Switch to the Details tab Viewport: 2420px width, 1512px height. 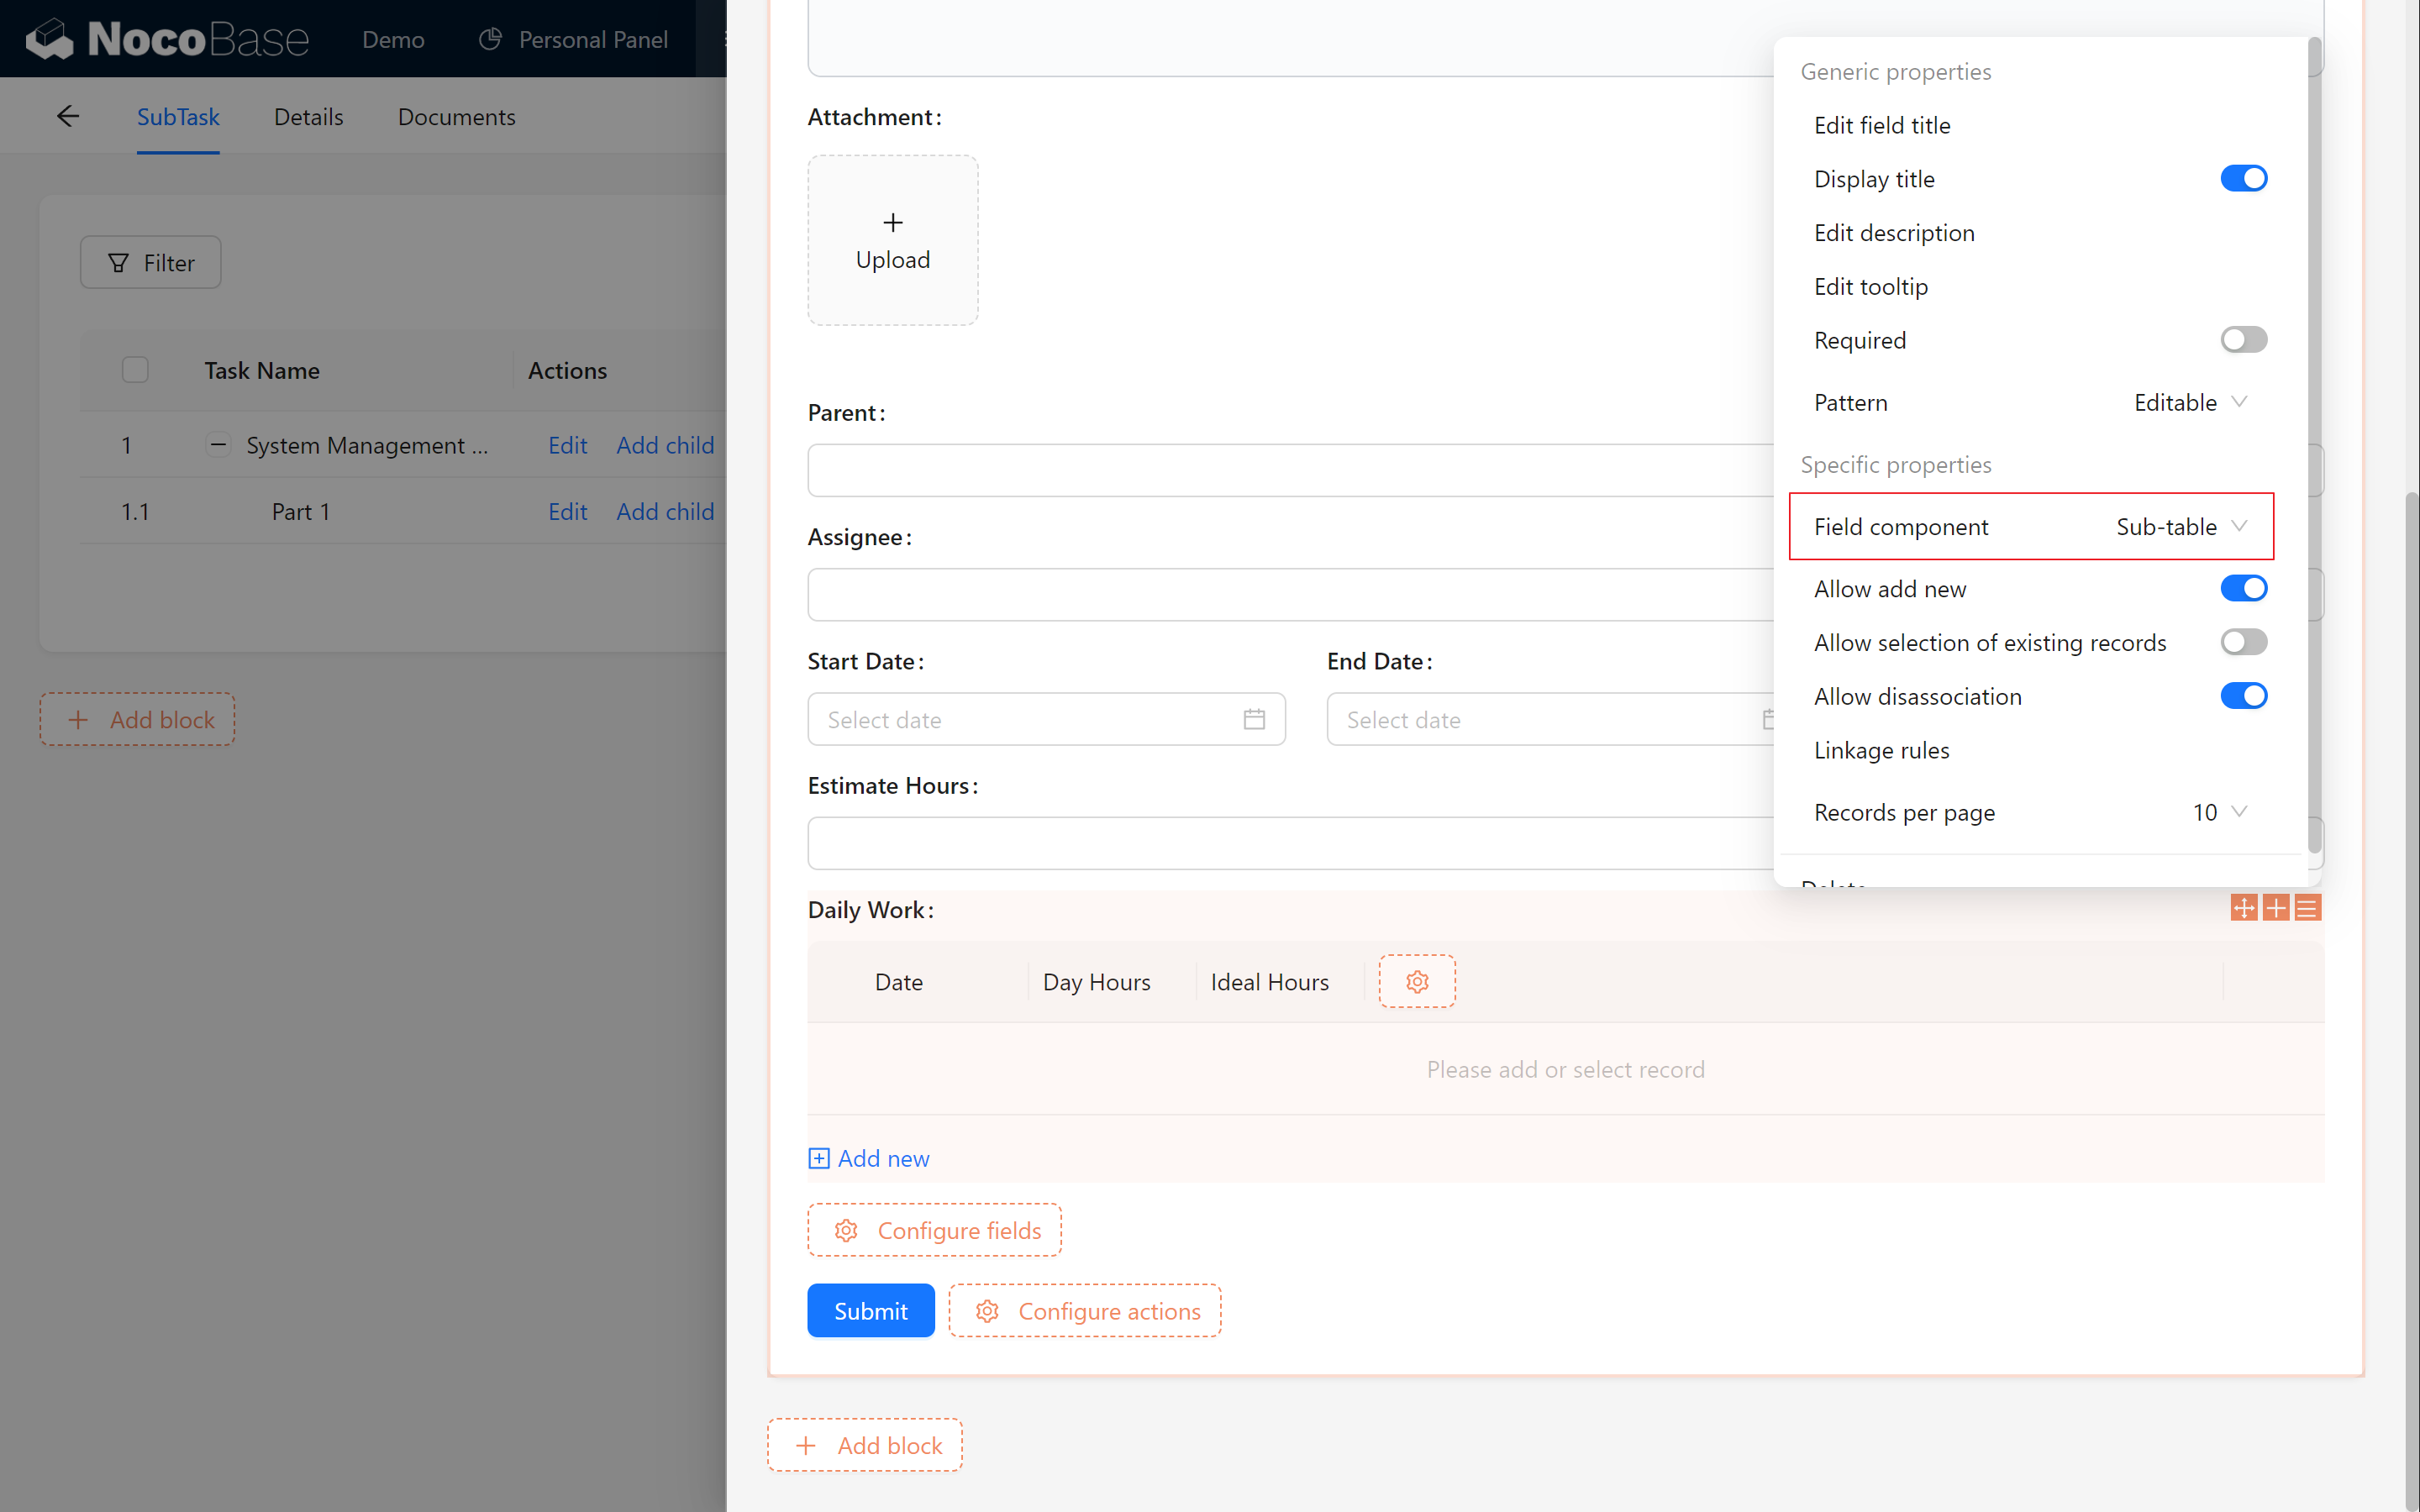click(308, 117)
